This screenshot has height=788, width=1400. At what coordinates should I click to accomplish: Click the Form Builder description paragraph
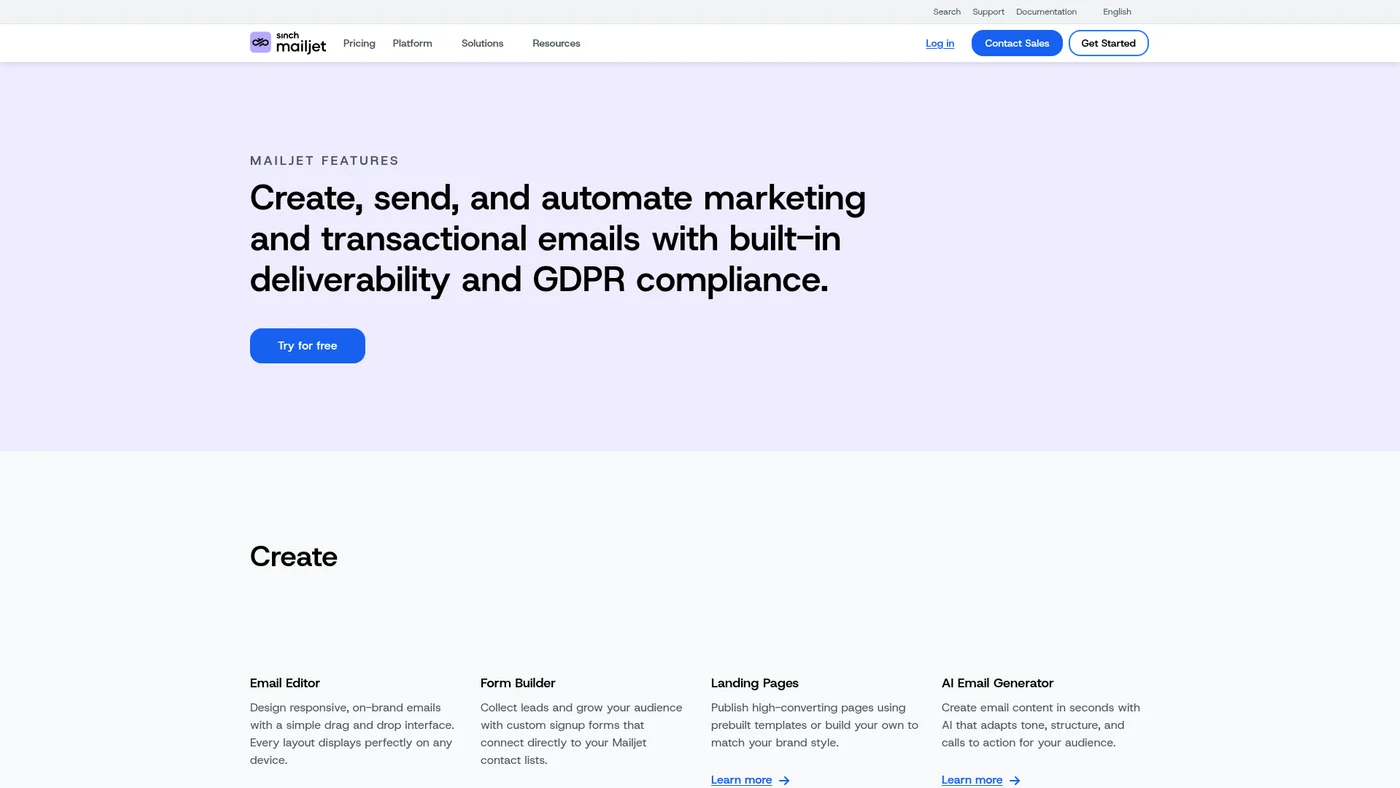tap(581, 734)
